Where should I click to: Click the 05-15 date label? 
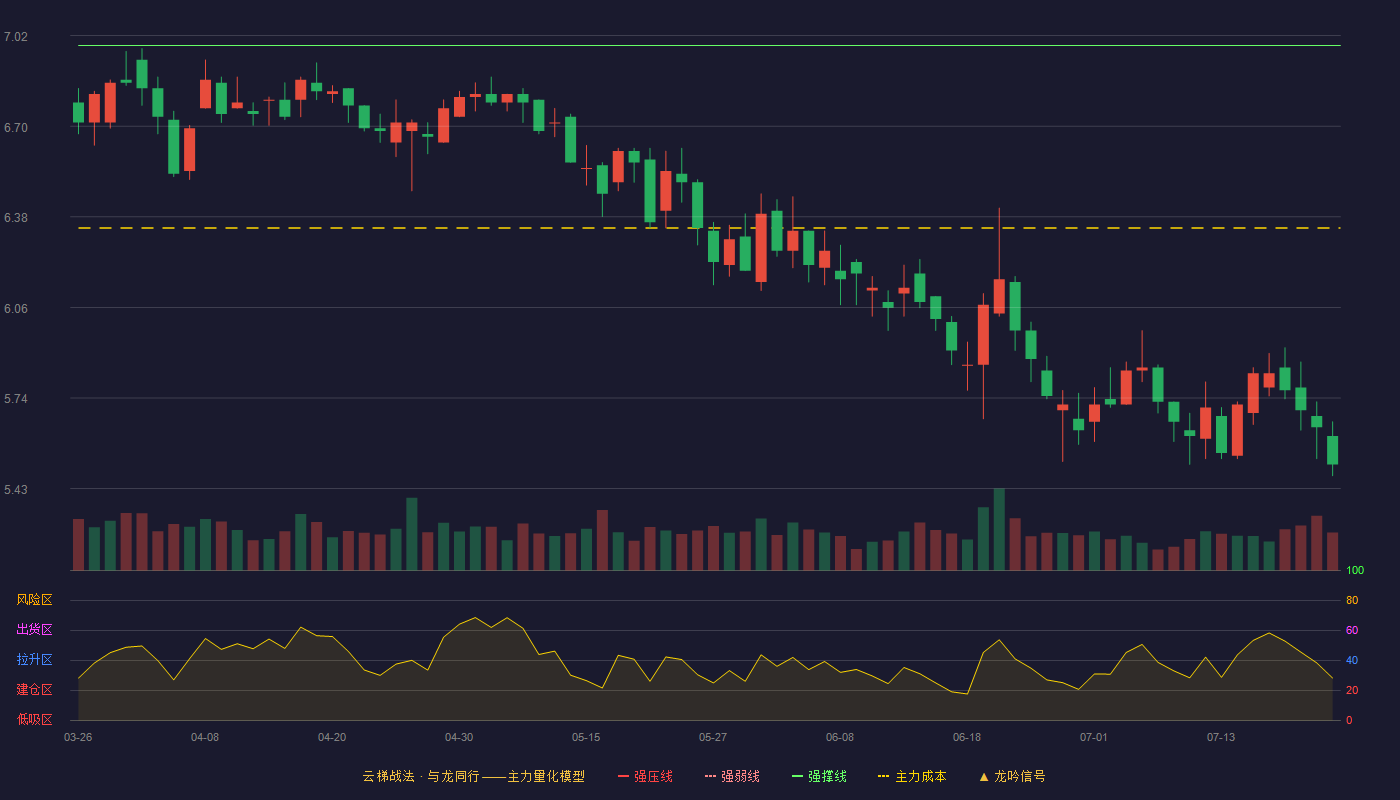pos(586,737)
